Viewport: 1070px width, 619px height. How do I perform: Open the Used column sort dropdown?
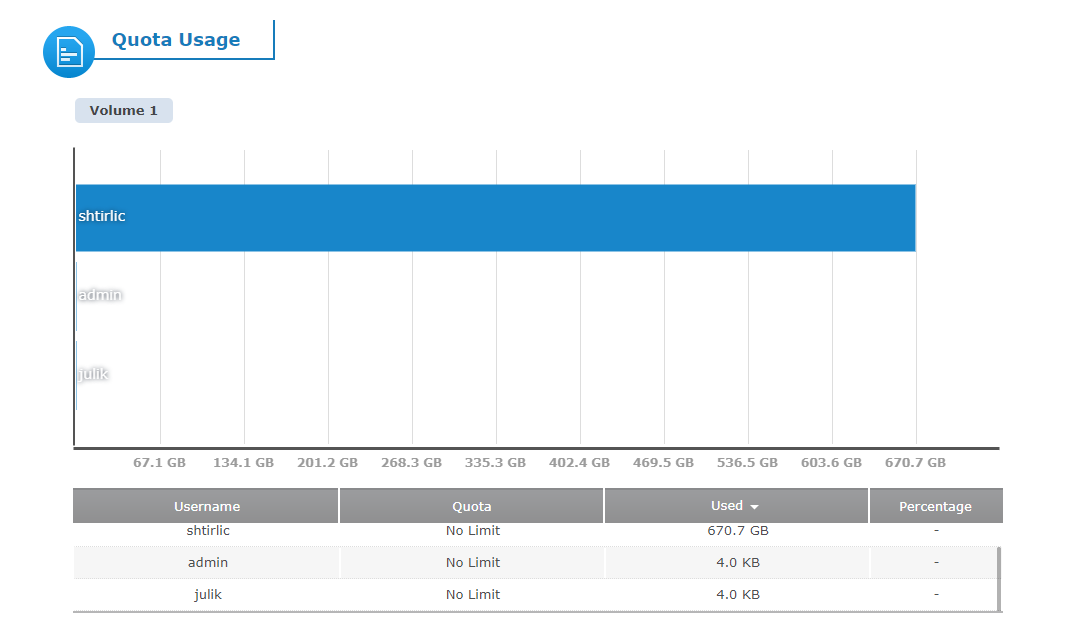tap(756, 506)
